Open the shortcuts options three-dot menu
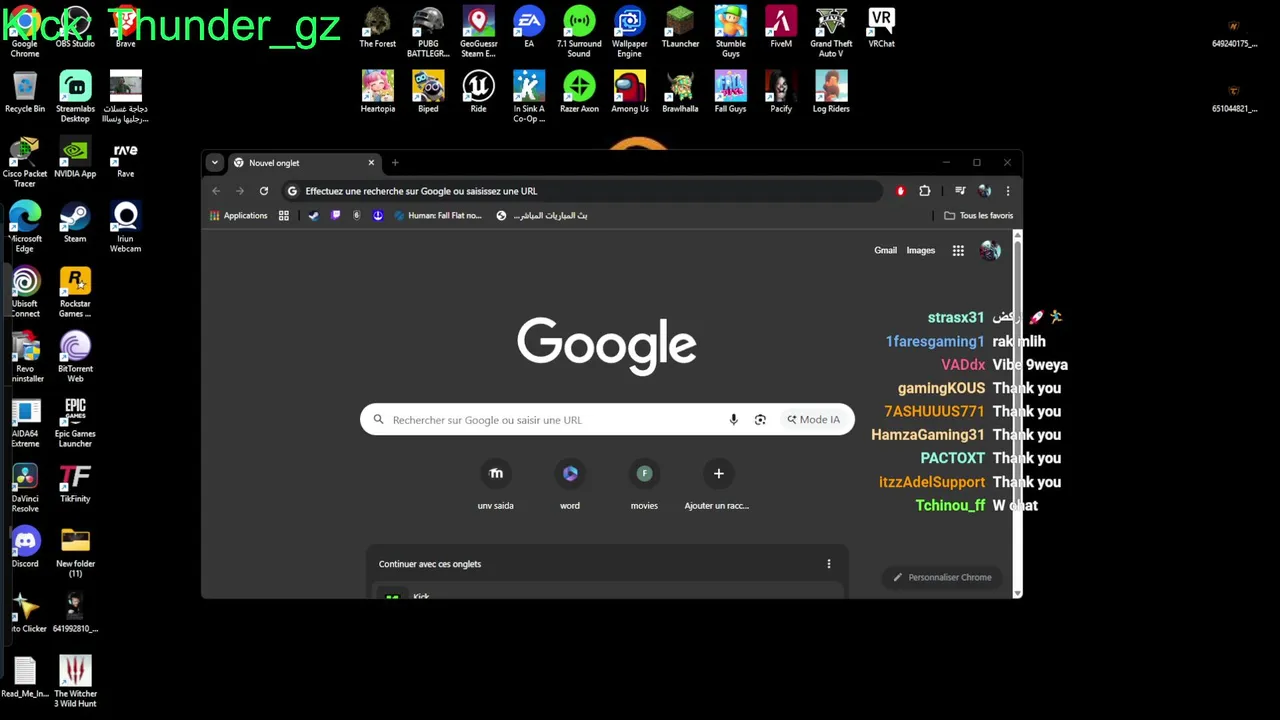 point(828,564)
